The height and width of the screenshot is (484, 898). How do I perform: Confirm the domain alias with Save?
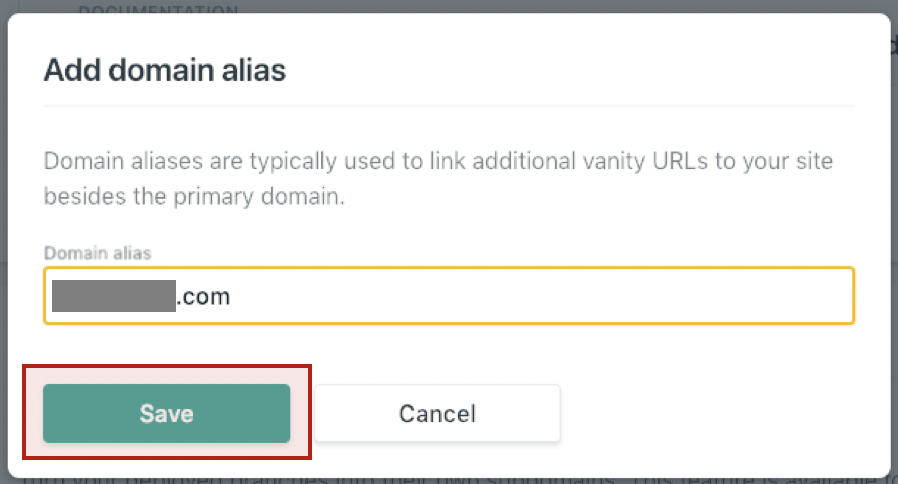click(166, 413)
